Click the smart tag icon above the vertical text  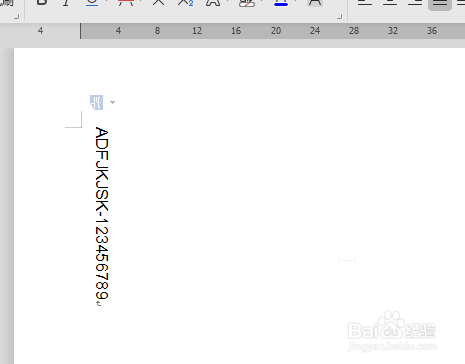(96, 102)
